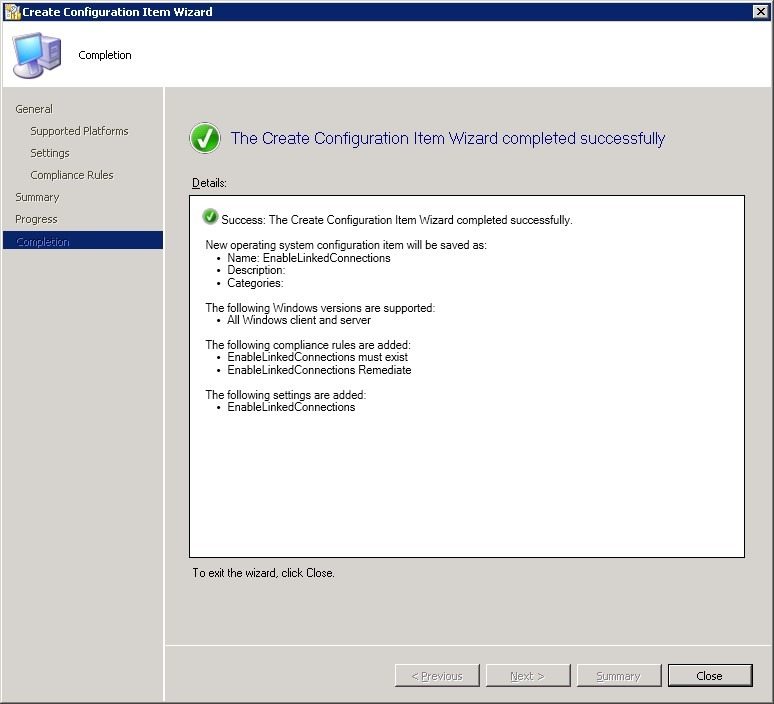Click 'Name: EnableLinkedConnections' line

pyautogui.click(x=309, y=258)
